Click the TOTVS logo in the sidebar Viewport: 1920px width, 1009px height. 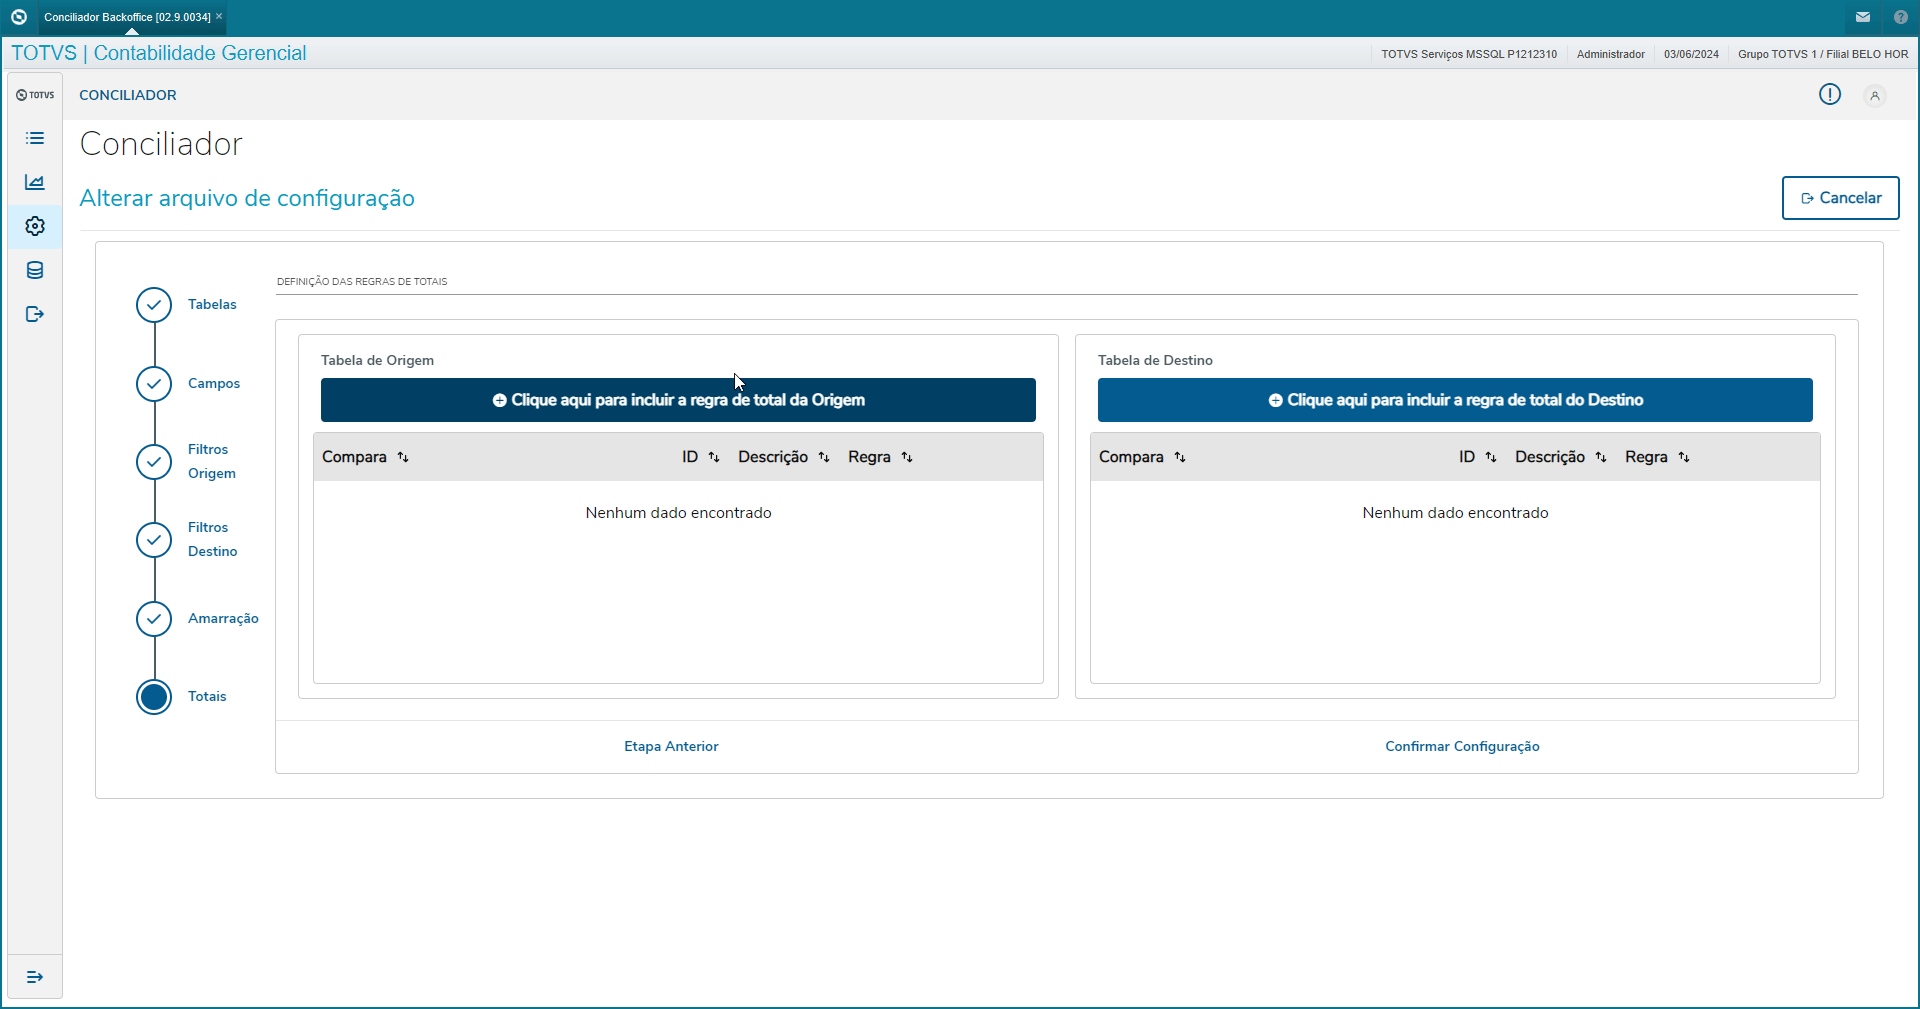coord(35,95)
